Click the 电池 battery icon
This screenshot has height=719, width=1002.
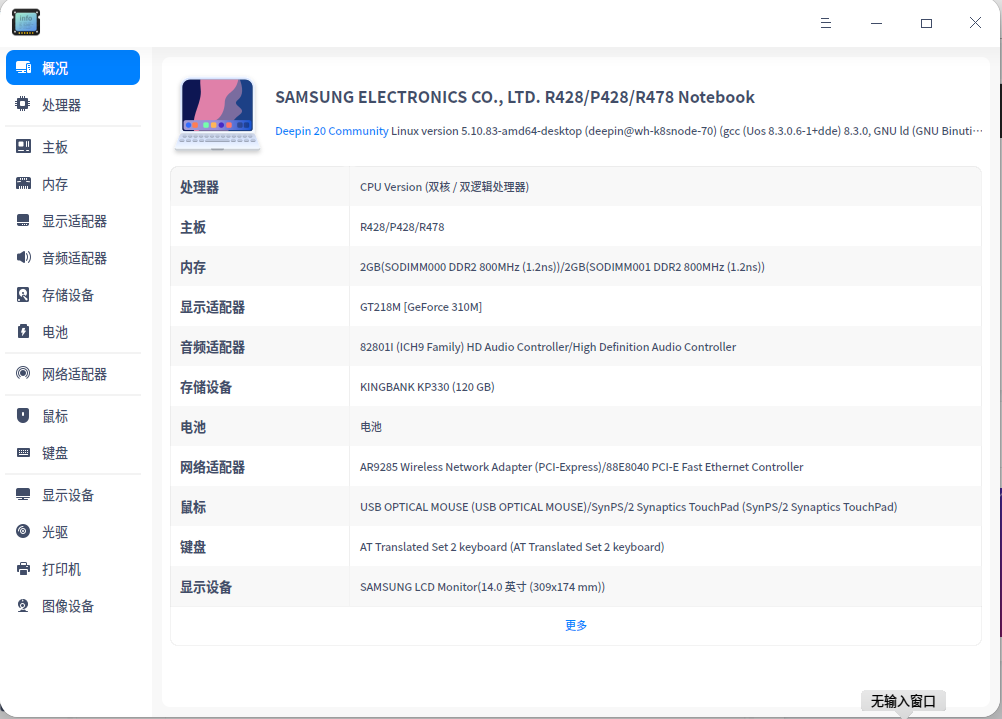(23, 331)
